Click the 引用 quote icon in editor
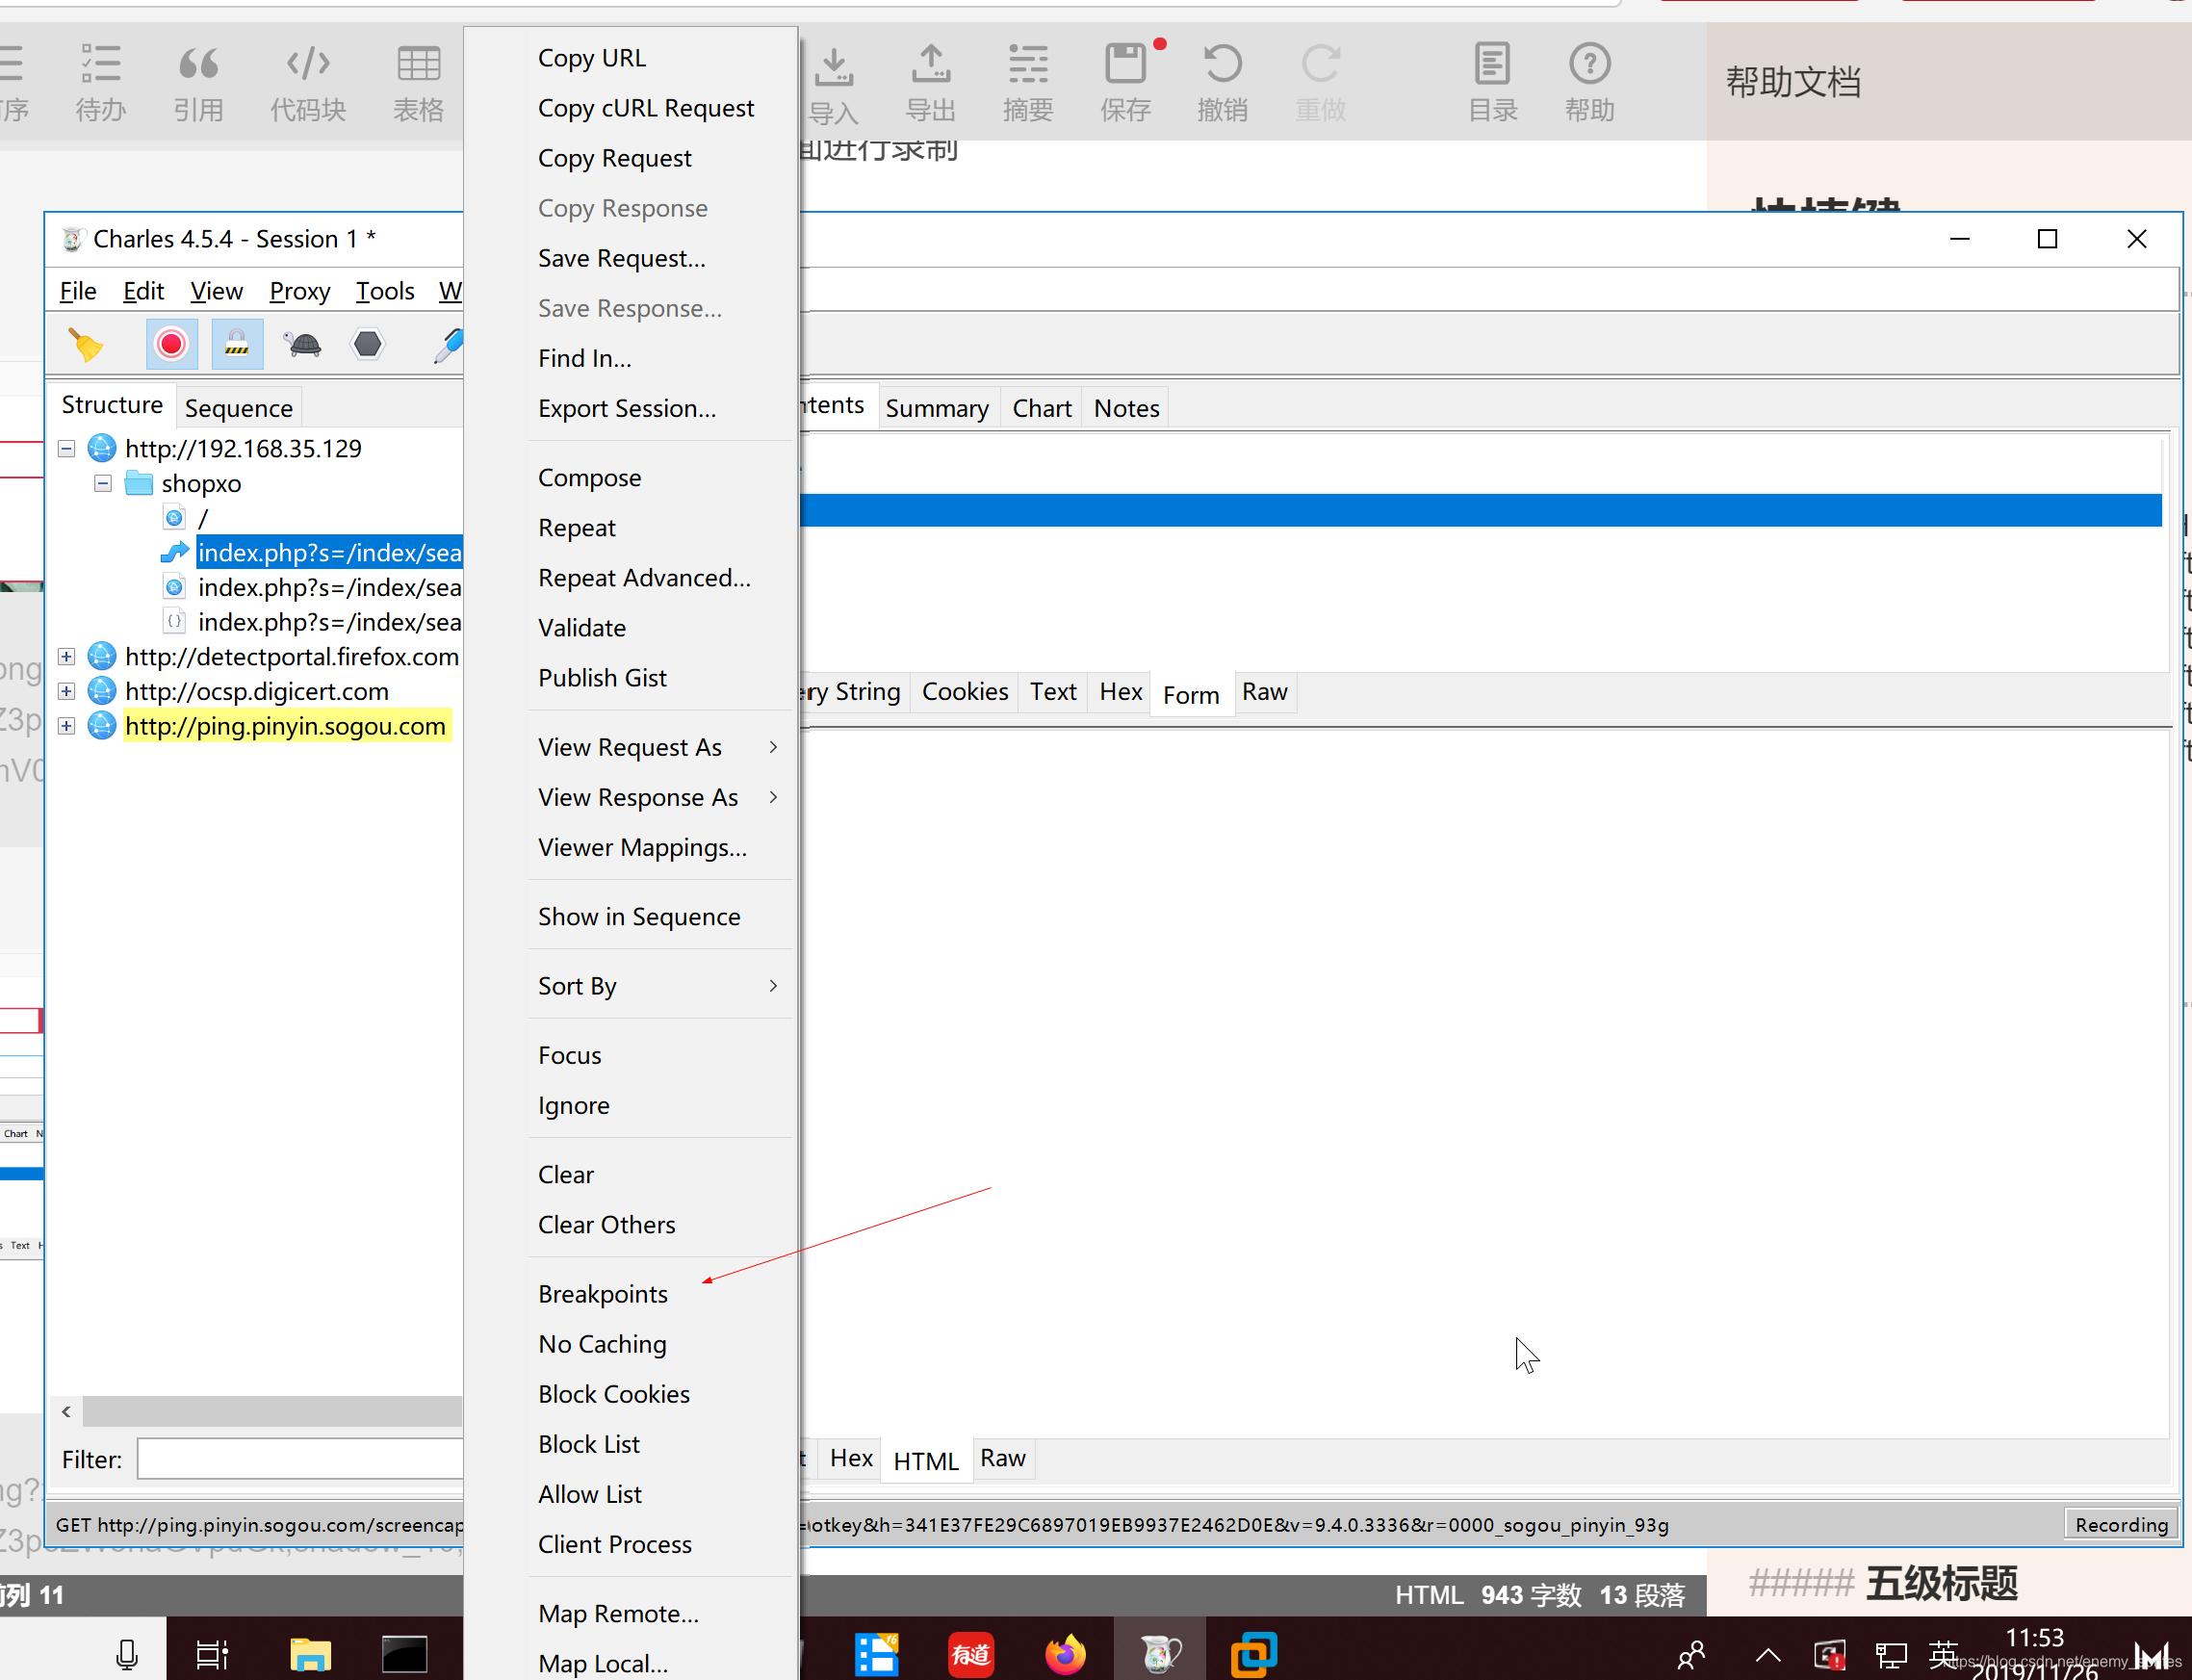Image resolution: width=2192 pixels, height=1680 pixels. coord(198,83)
